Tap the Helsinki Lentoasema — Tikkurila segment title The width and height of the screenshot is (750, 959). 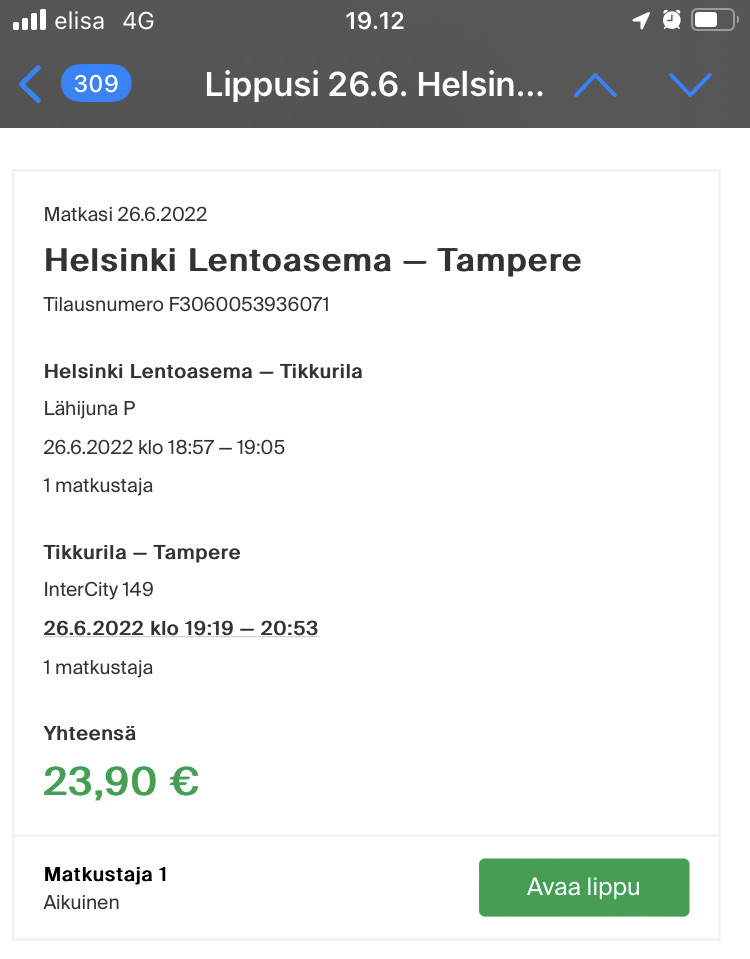(203, 371)
